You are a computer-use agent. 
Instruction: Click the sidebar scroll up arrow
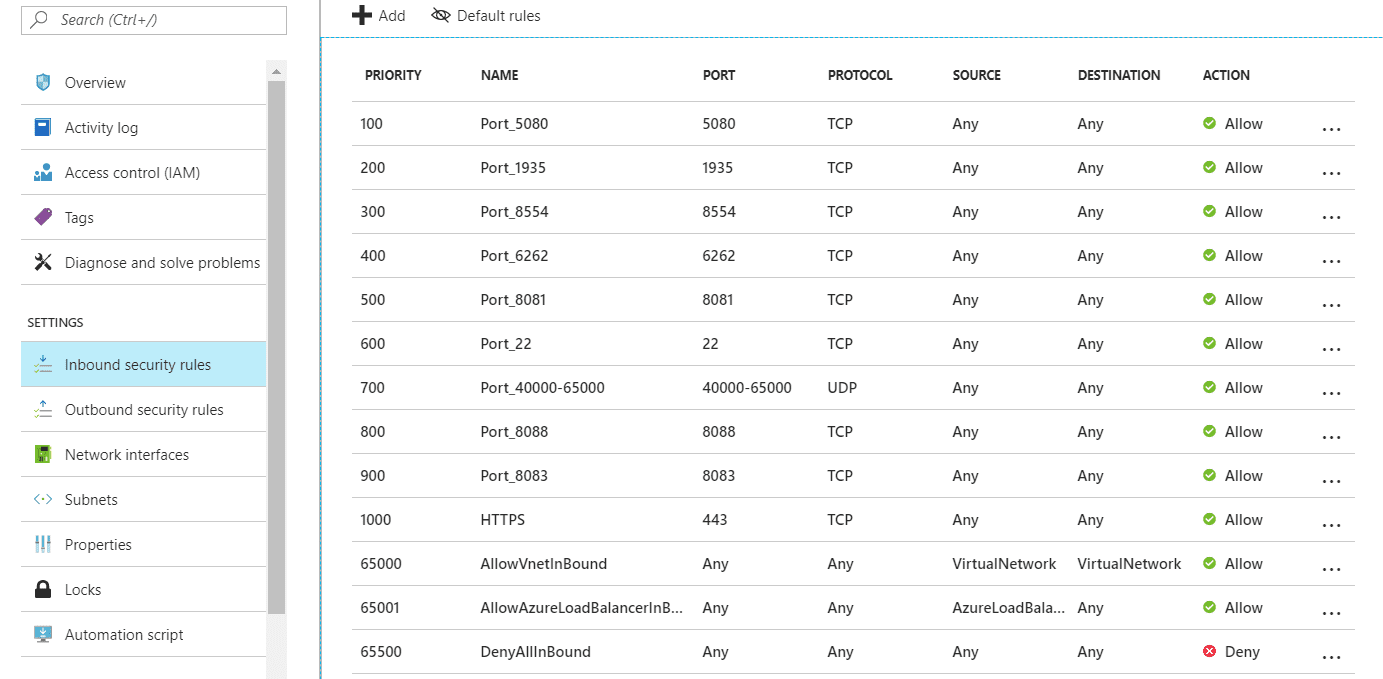click(276, 70)
